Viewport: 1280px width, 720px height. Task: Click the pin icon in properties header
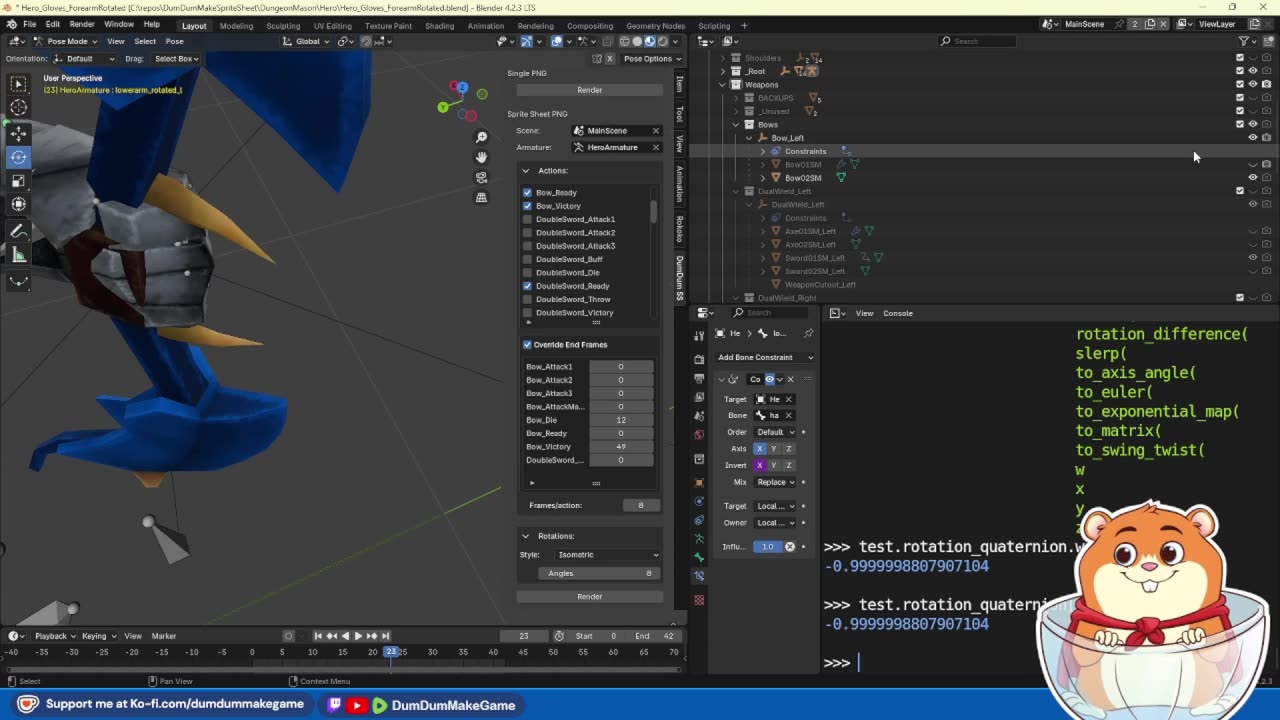tap(808, 333)
